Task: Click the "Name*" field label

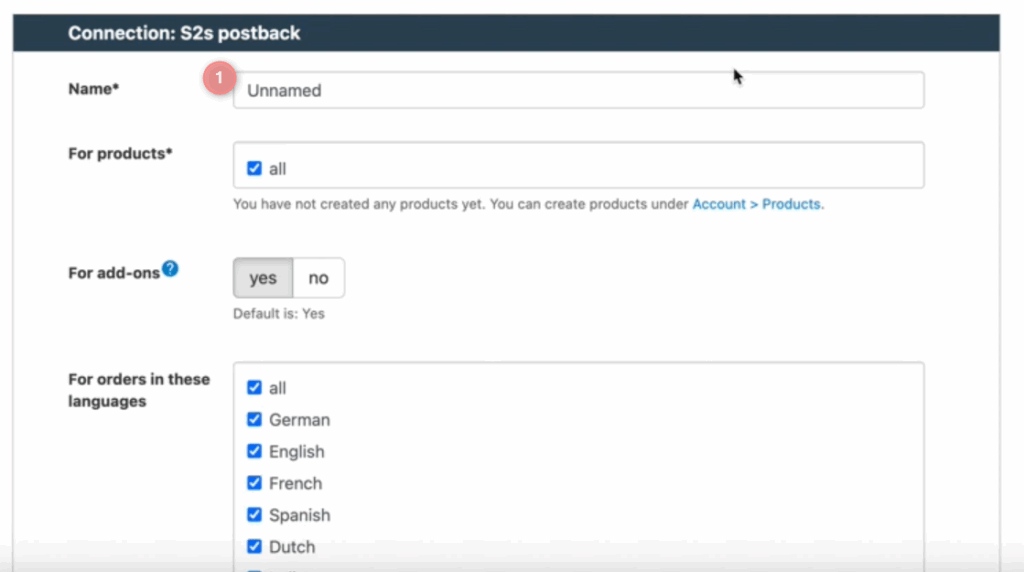Action: pos(93,89)
